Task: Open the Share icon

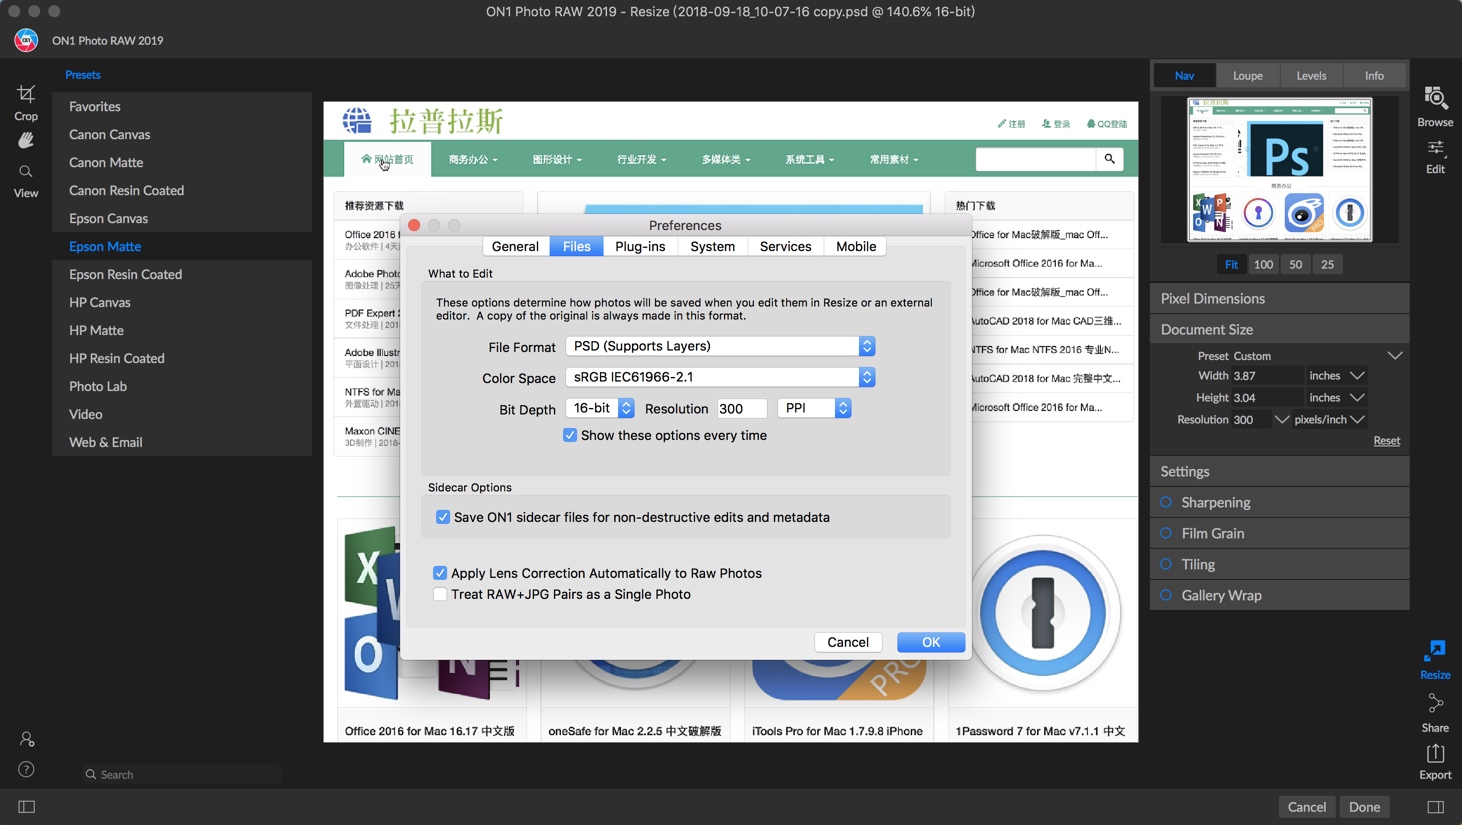Action: click(1435, 713)
